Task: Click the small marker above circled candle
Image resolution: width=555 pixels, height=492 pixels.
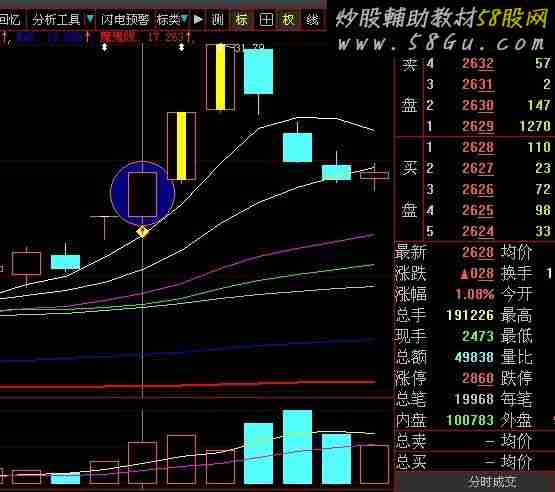Action: 104,47
